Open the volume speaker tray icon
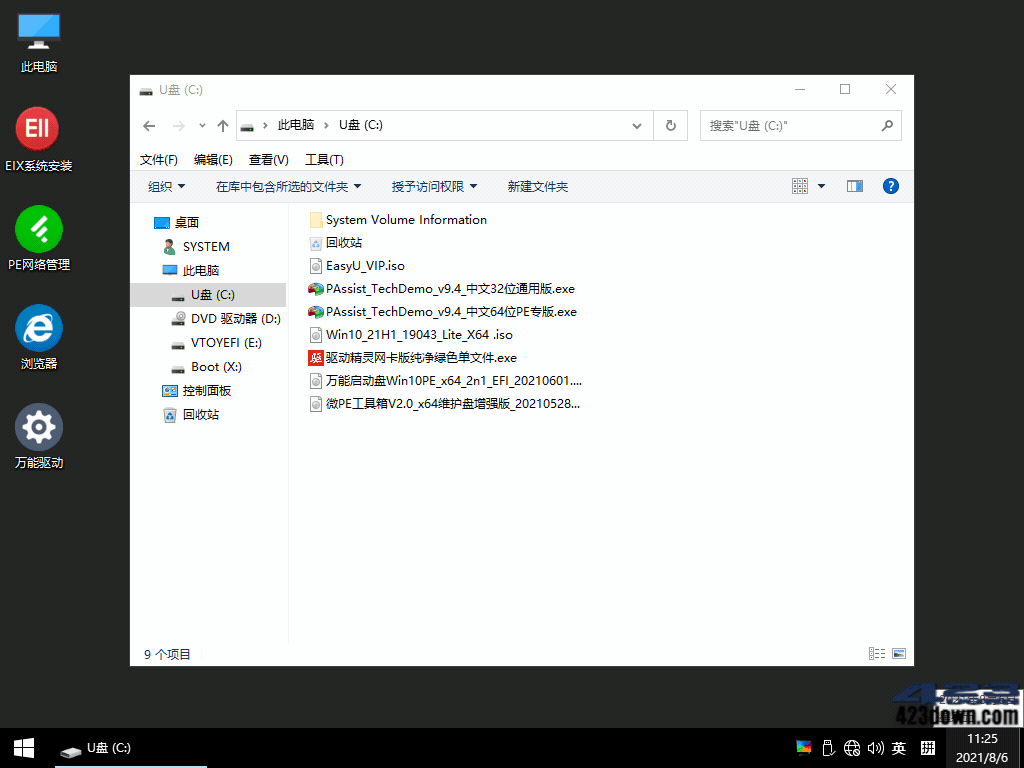Image resolution: width=1024 pixels, height=768 pixels. [875, 748]
